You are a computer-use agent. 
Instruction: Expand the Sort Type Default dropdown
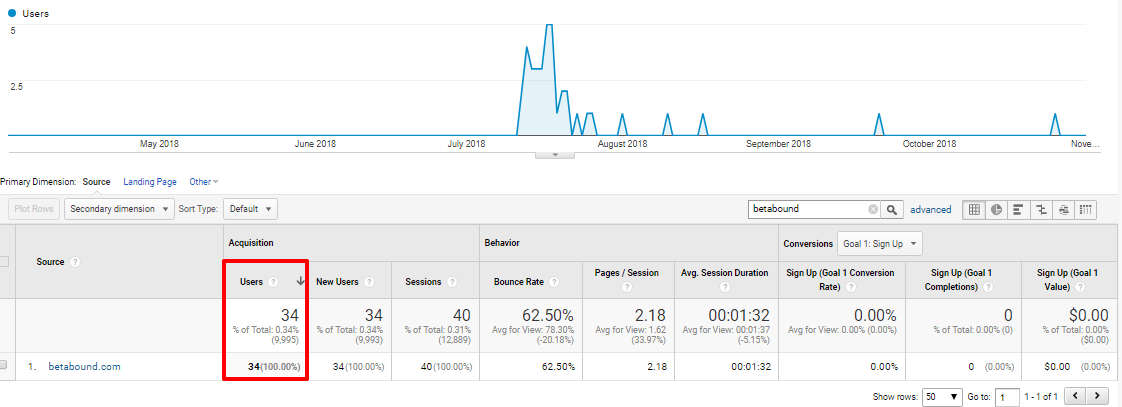pos(250,209)
